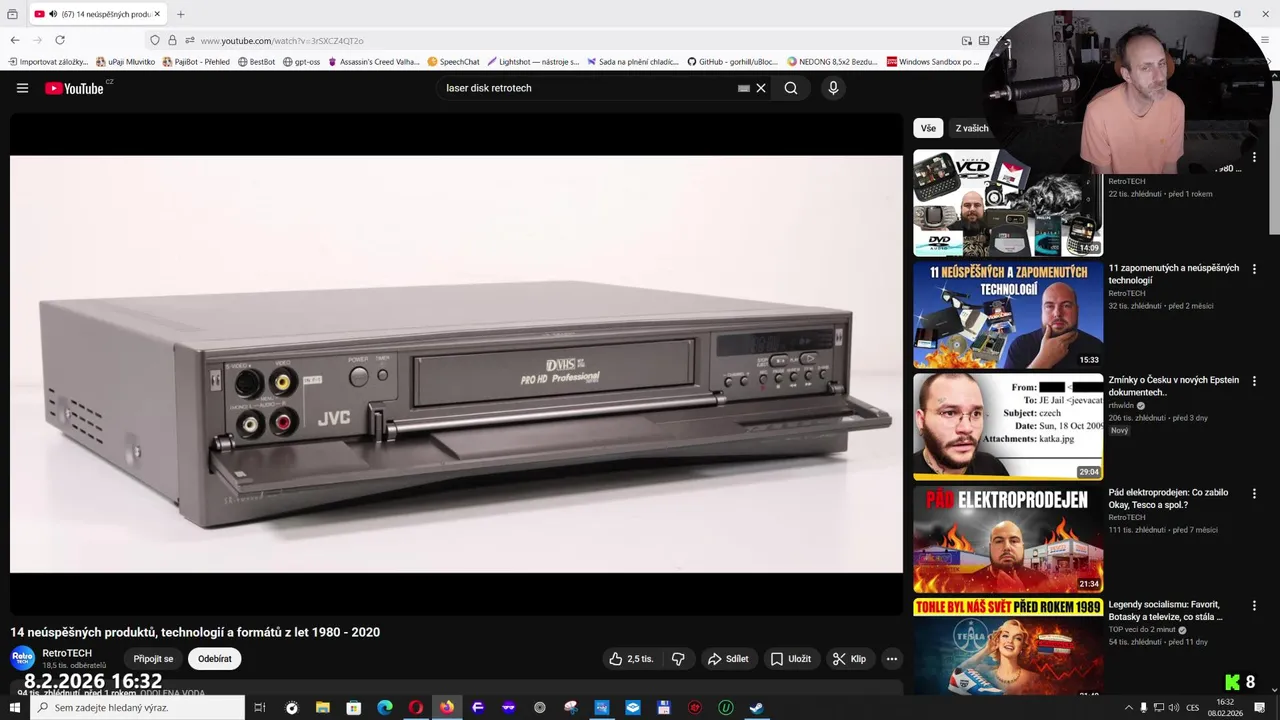Create a clip with Klip button
The width and height of the screenshot is (1280, 720).
(x=849, y=659)
